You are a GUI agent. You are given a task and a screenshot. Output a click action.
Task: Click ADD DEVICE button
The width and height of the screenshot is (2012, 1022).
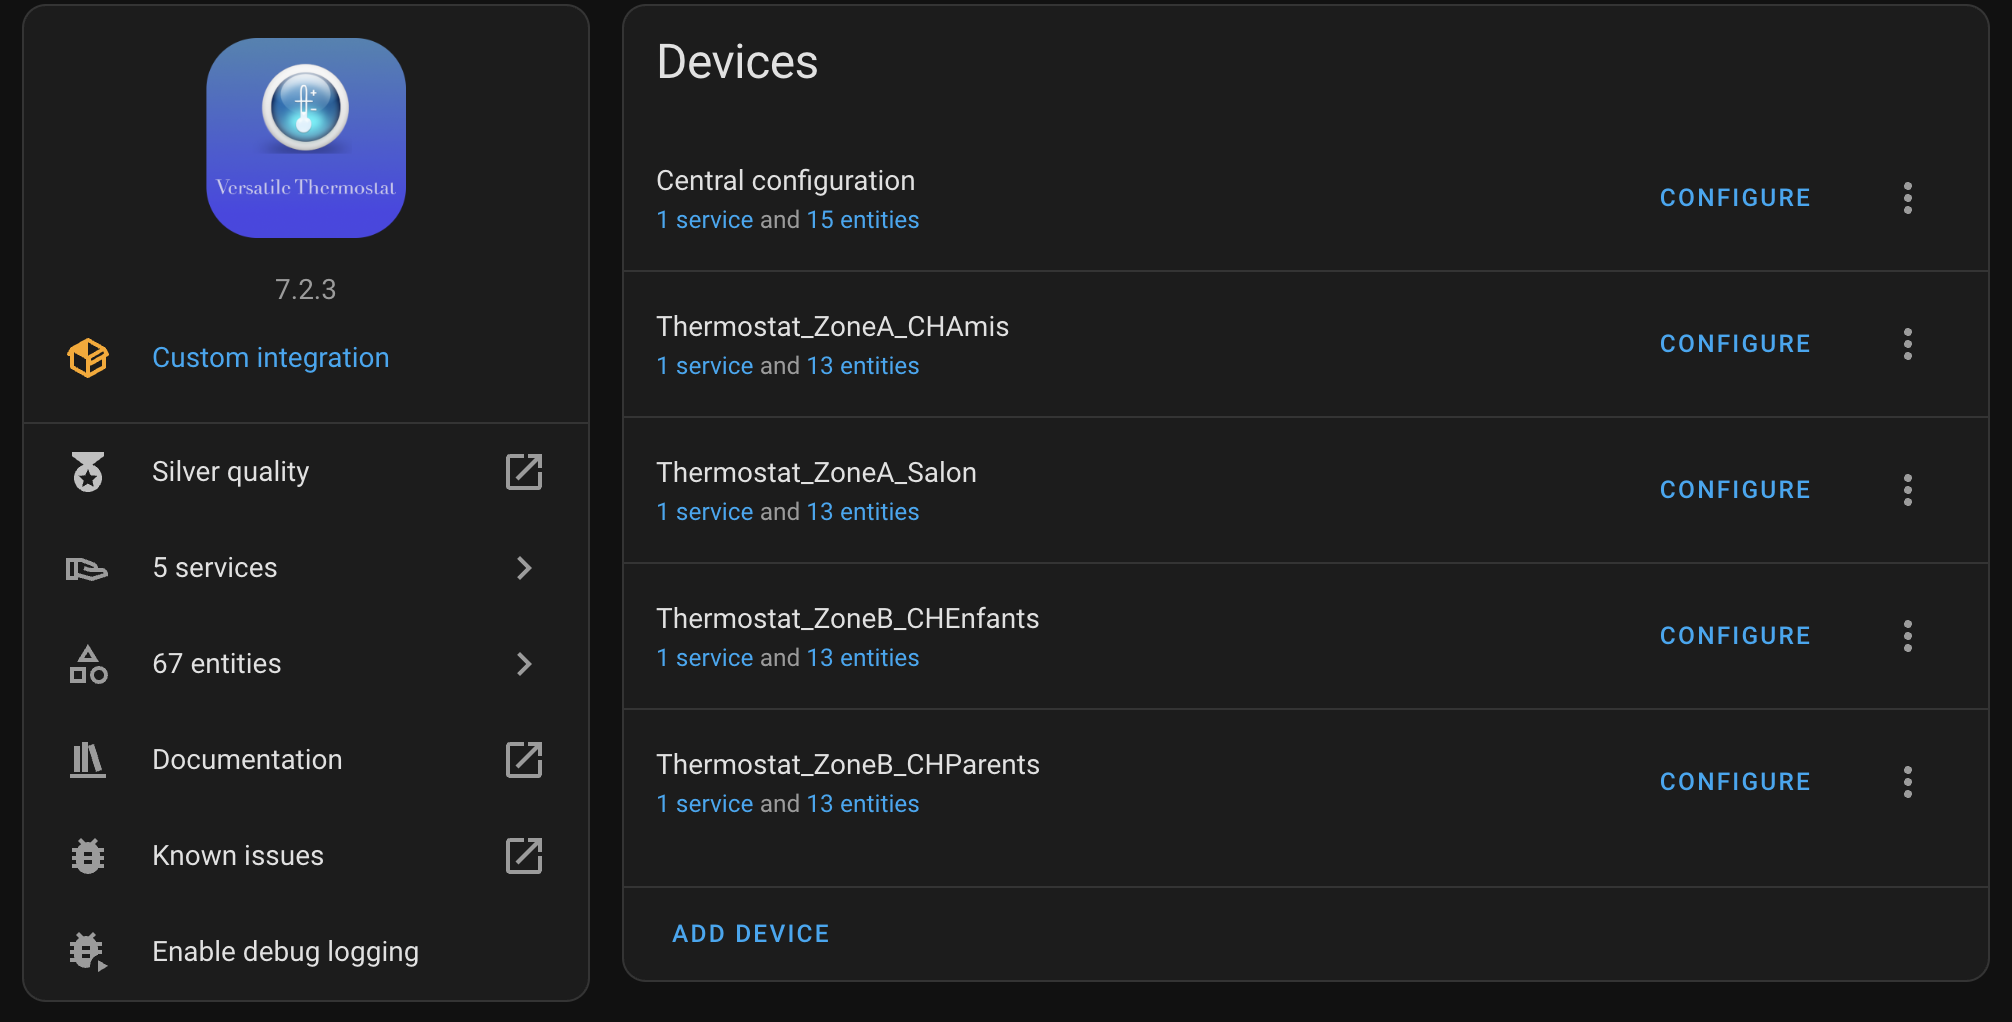(751, 934)
